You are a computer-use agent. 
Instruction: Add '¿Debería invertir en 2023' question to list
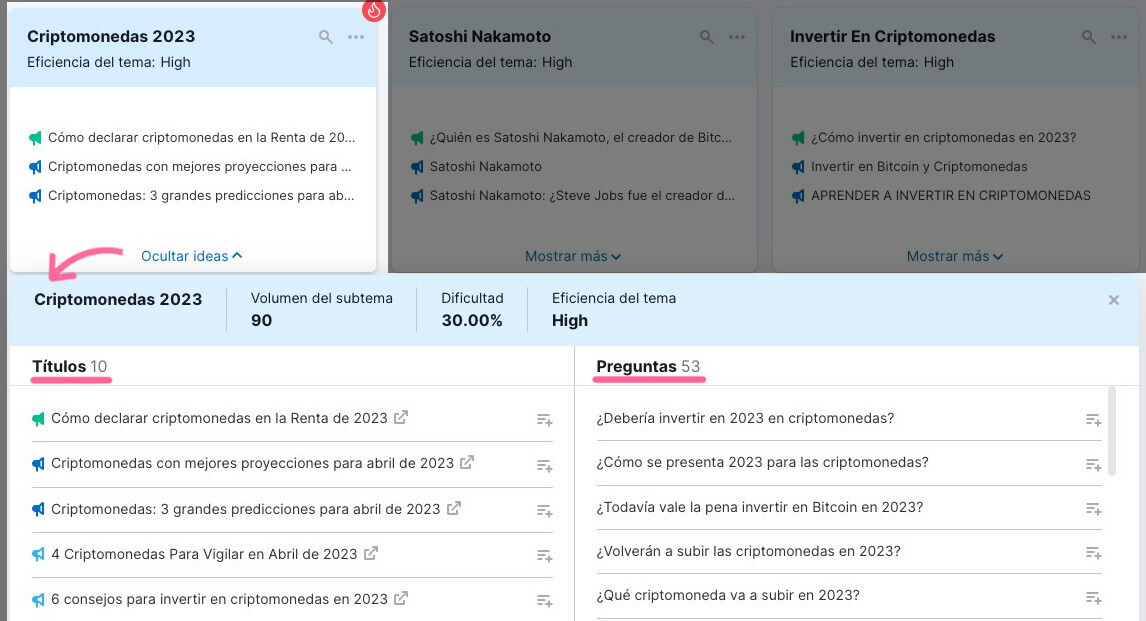(1093, 420)
